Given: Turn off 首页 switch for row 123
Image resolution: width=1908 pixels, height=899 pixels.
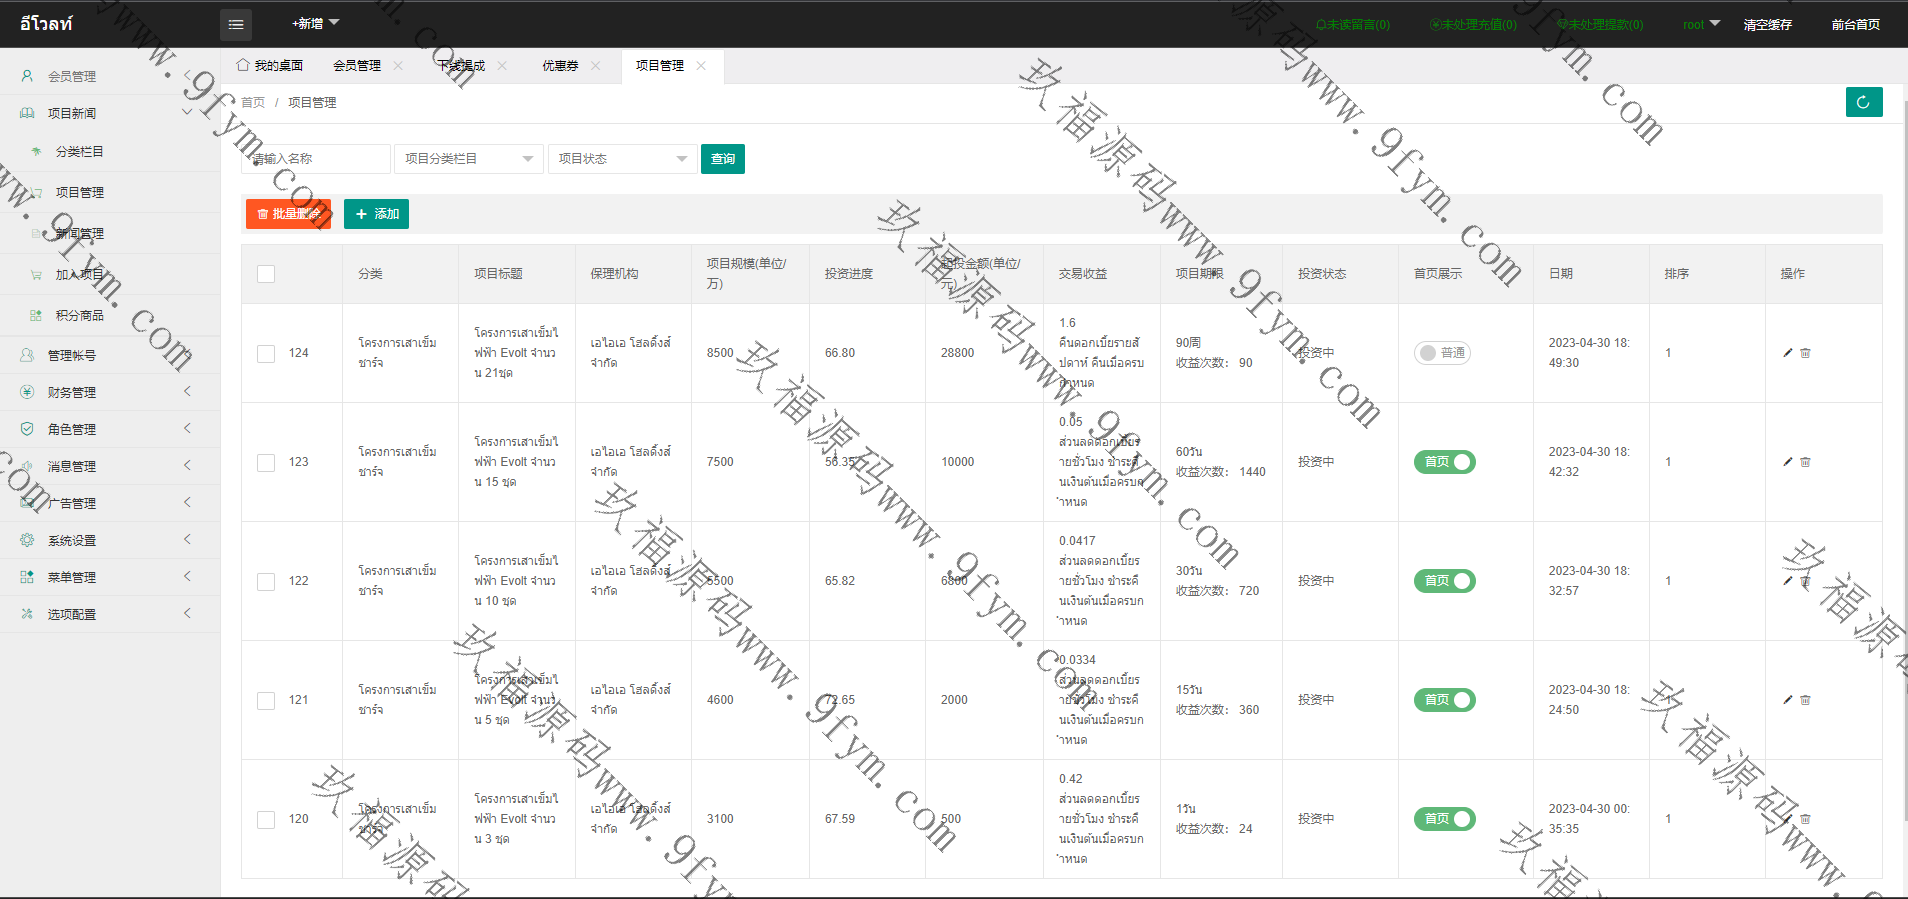Looking at the screenshot, I should point(1444,462).
